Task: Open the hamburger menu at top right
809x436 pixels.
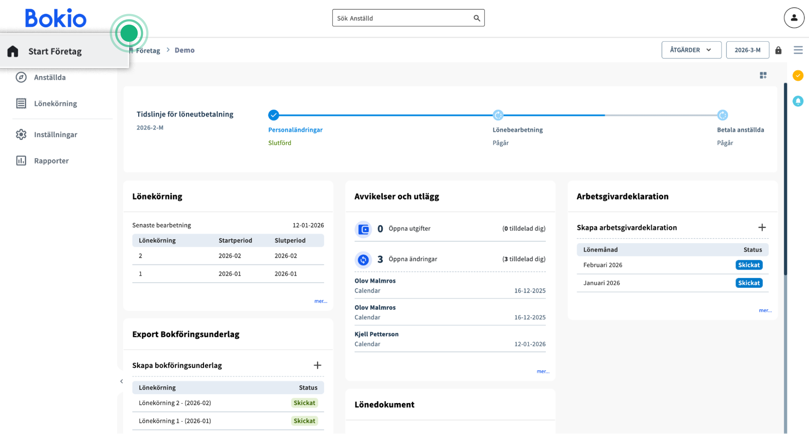Action: [x=798, y=50]
